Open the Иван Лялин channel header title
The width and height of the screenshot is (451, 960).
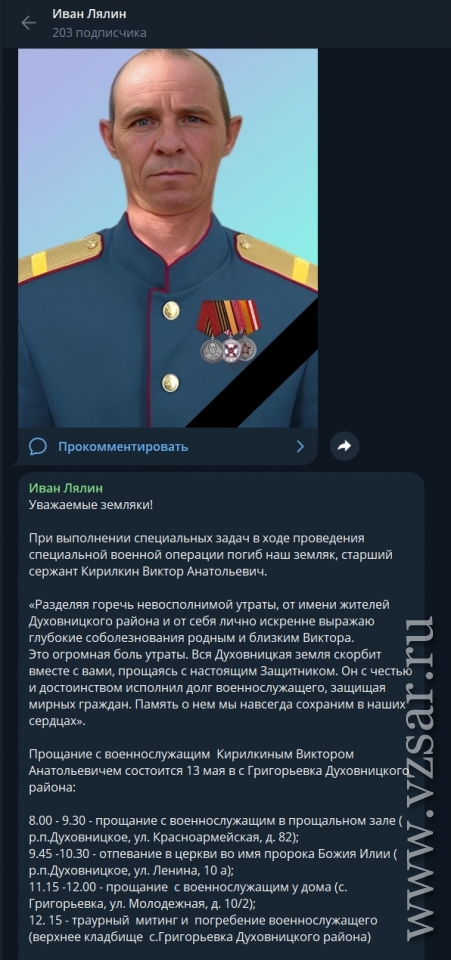click(89, 14)
